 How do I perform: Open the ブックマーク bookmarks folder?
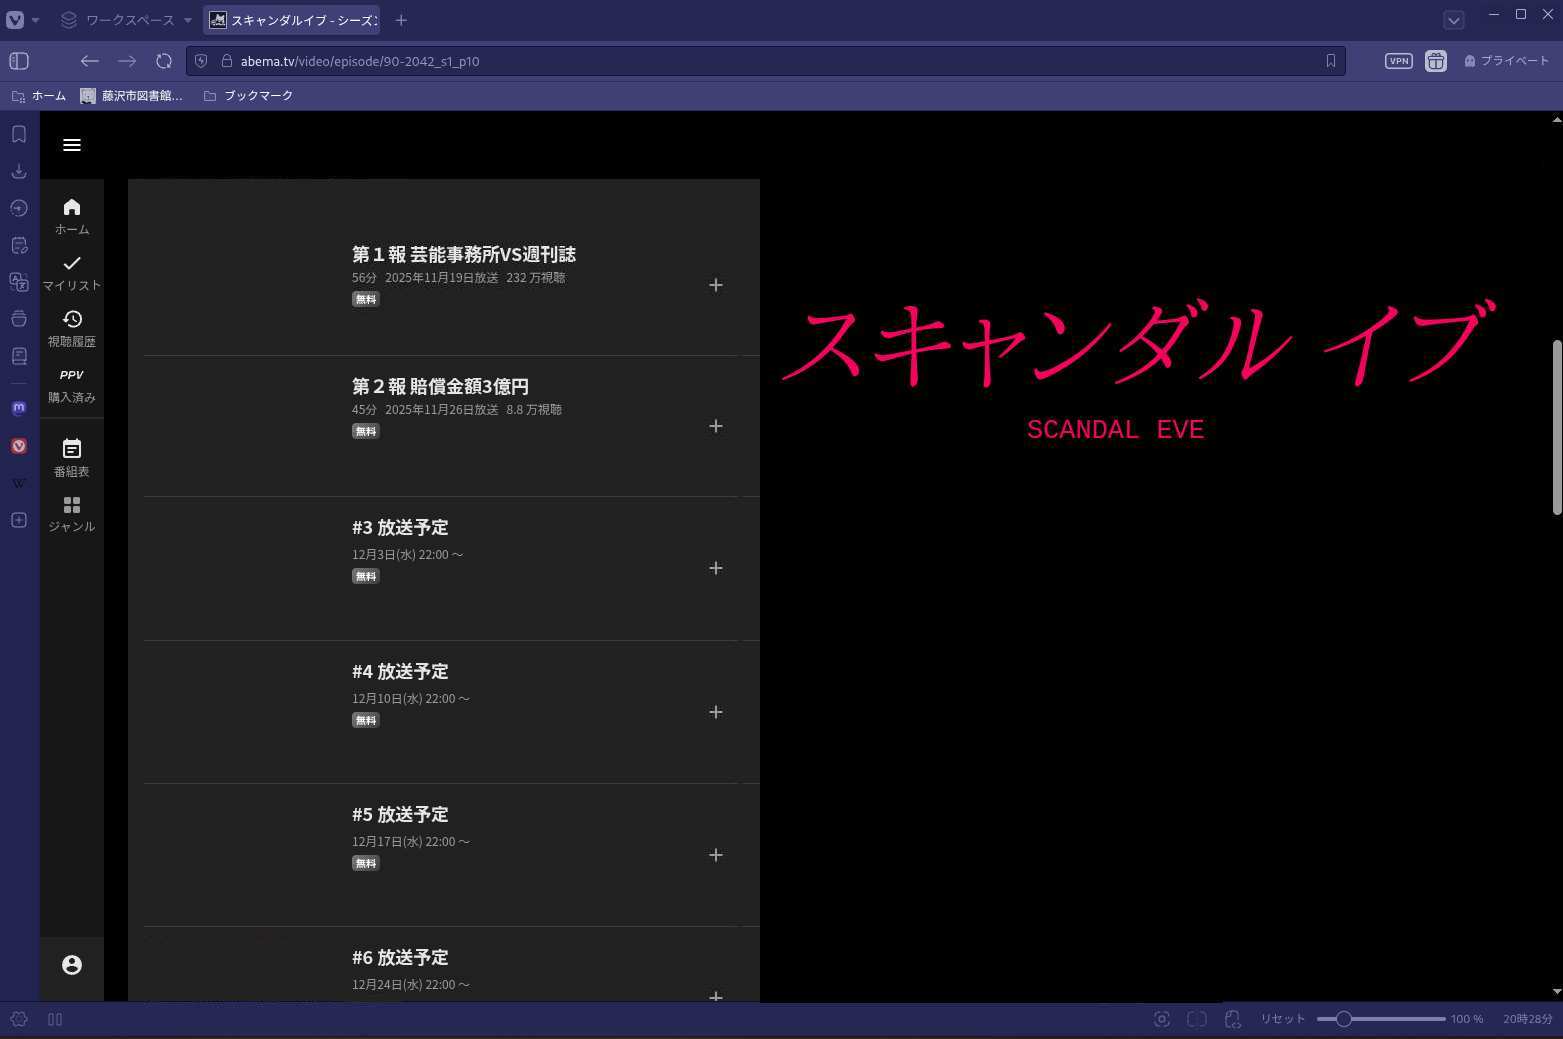[x=248, y=96]
